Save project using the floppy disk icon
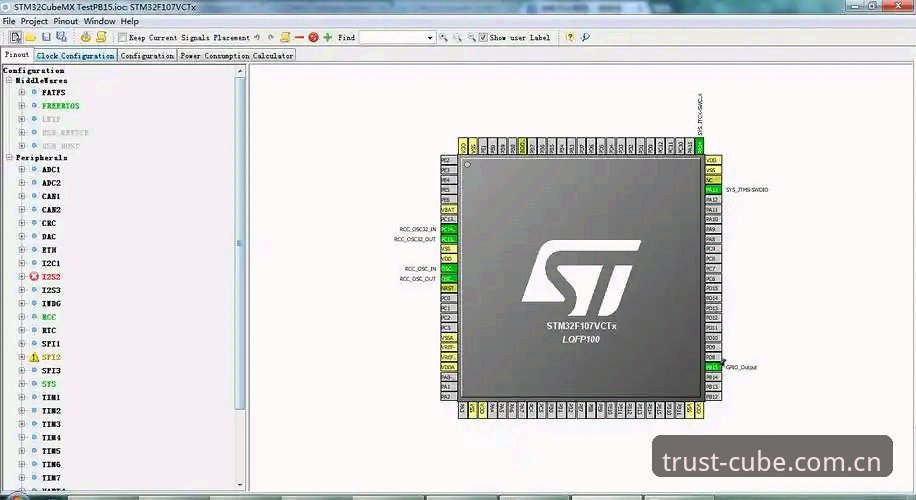The height and width of the screenshot is (500, 916). tap(46, 37)
